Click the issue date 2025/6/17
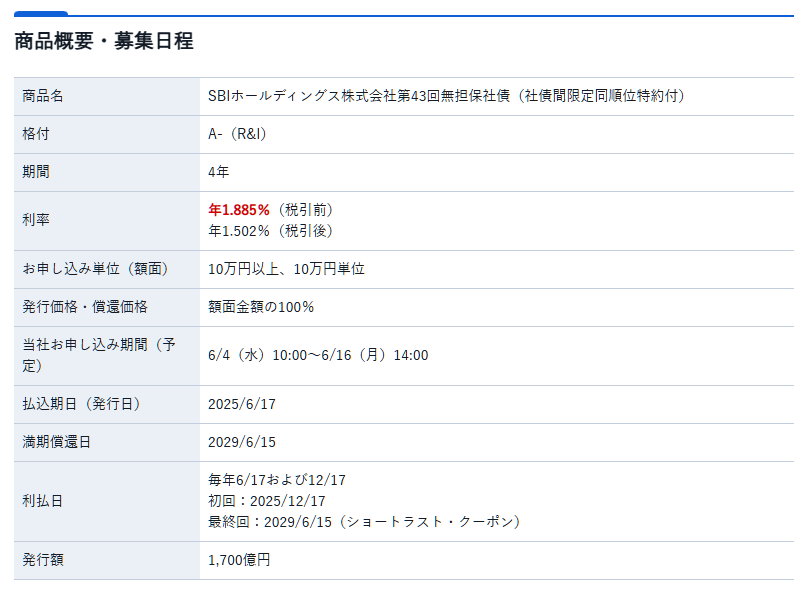 point(242,404)
